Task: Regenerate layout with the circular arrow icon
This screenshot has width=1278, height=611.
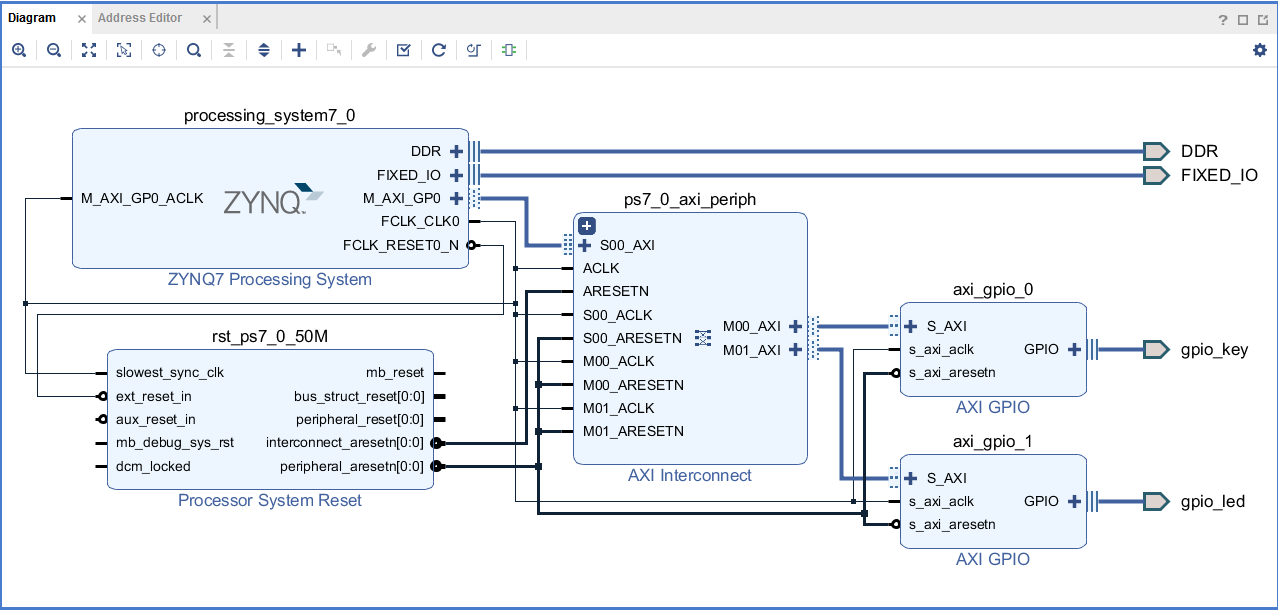Action: coord(438,50)
